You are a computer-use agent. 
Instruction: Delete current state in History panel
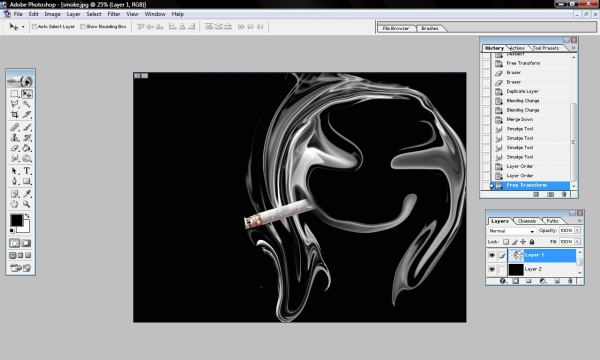point(564,194)
